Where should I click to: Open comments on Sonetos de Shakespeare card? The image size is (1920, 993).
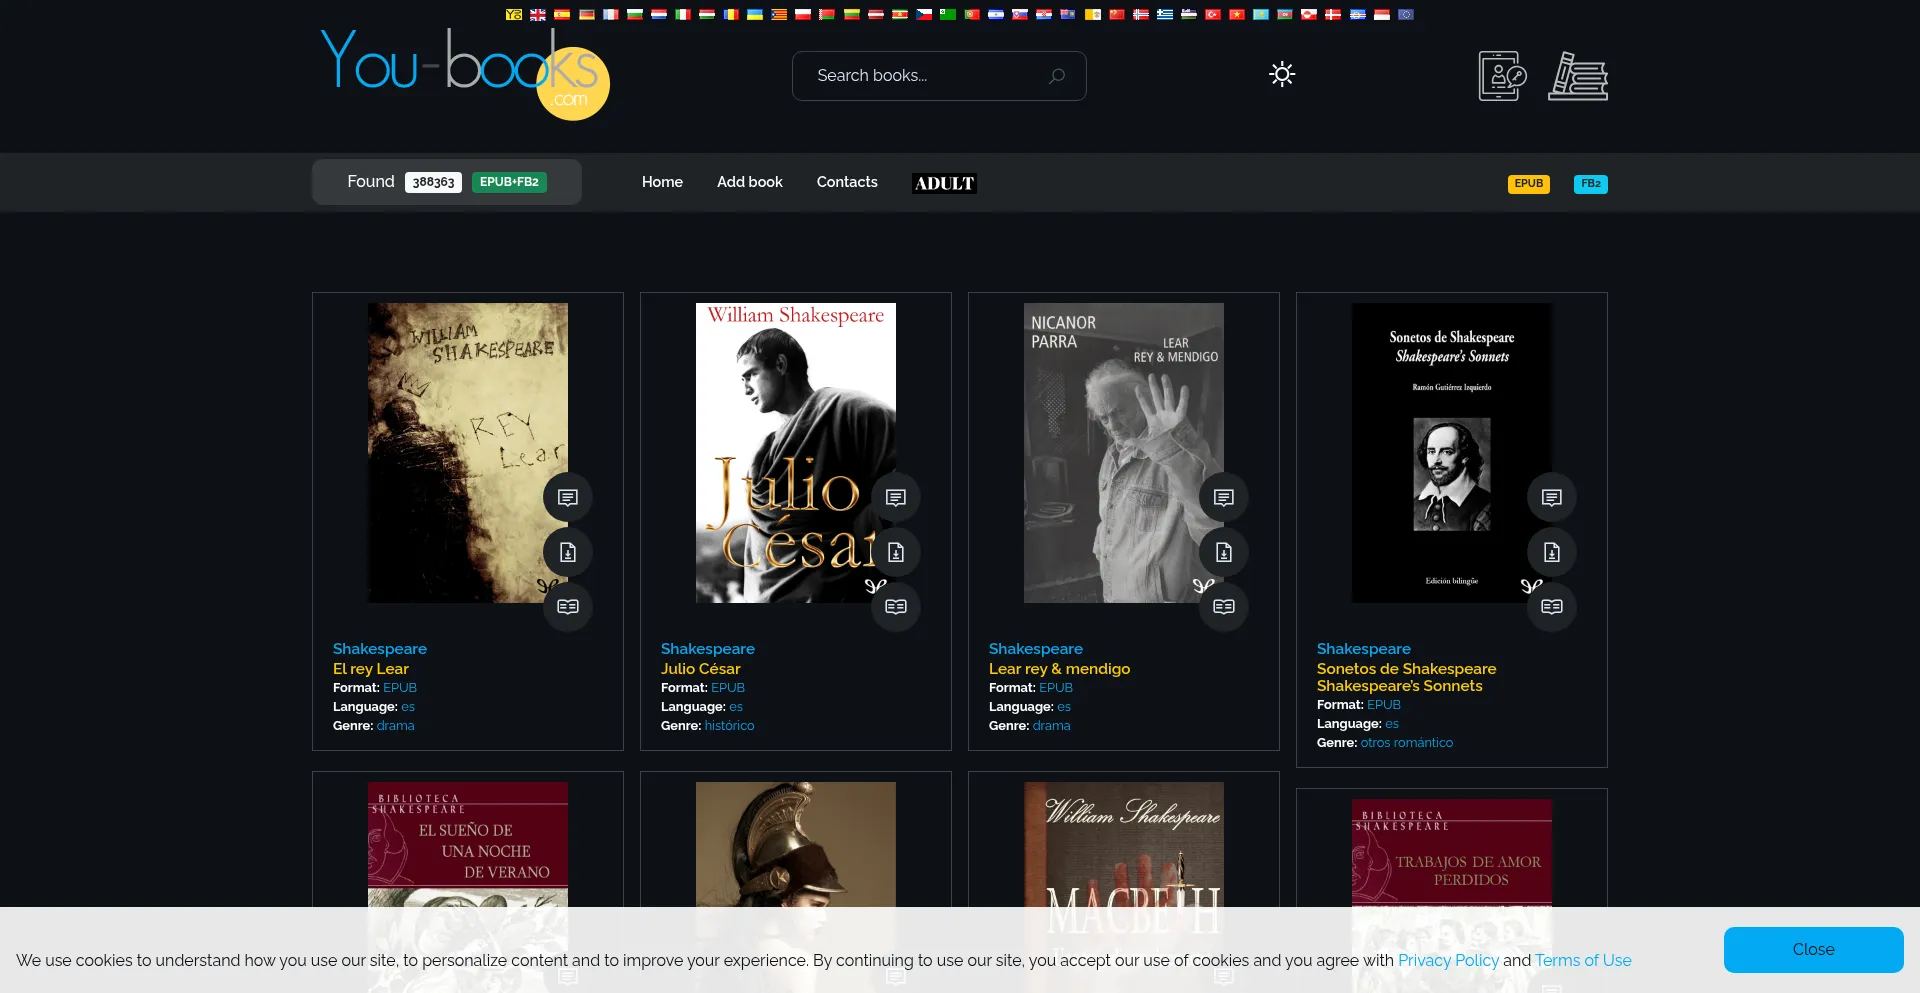pyautogui.click(x=1551, y=497)
